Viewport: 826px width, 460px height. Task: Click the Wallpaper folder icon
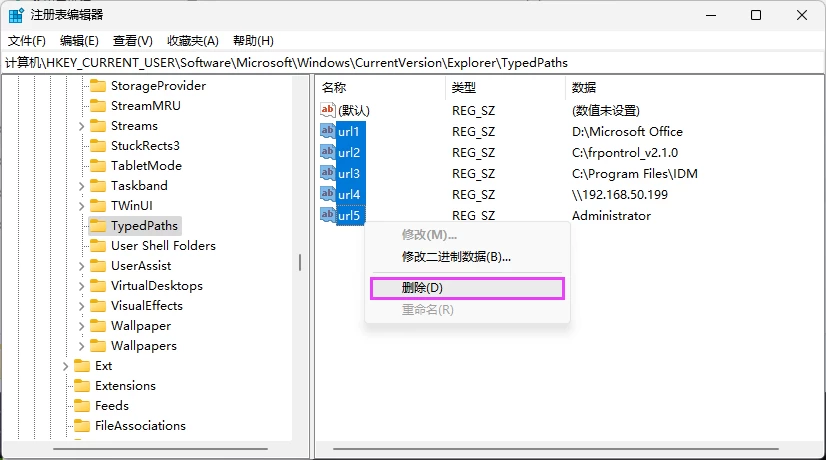click(x=98, y=326)
